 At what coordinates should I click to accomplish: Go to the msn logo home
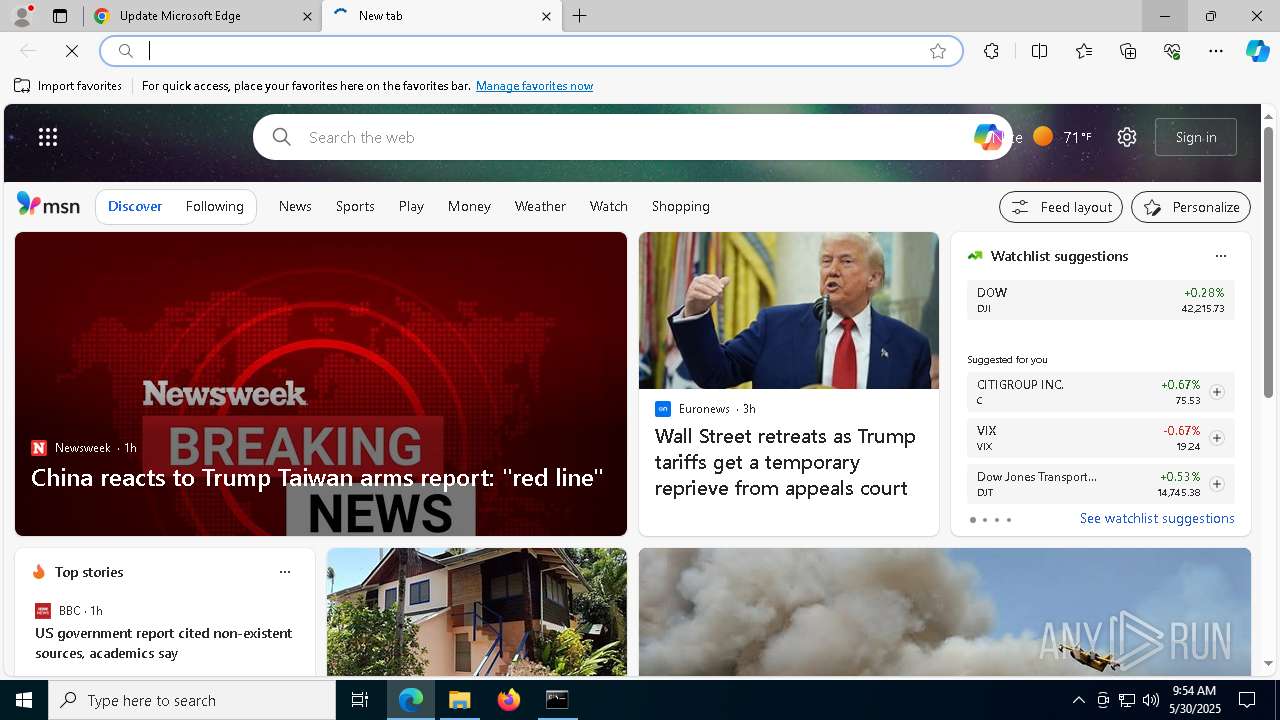48,205
